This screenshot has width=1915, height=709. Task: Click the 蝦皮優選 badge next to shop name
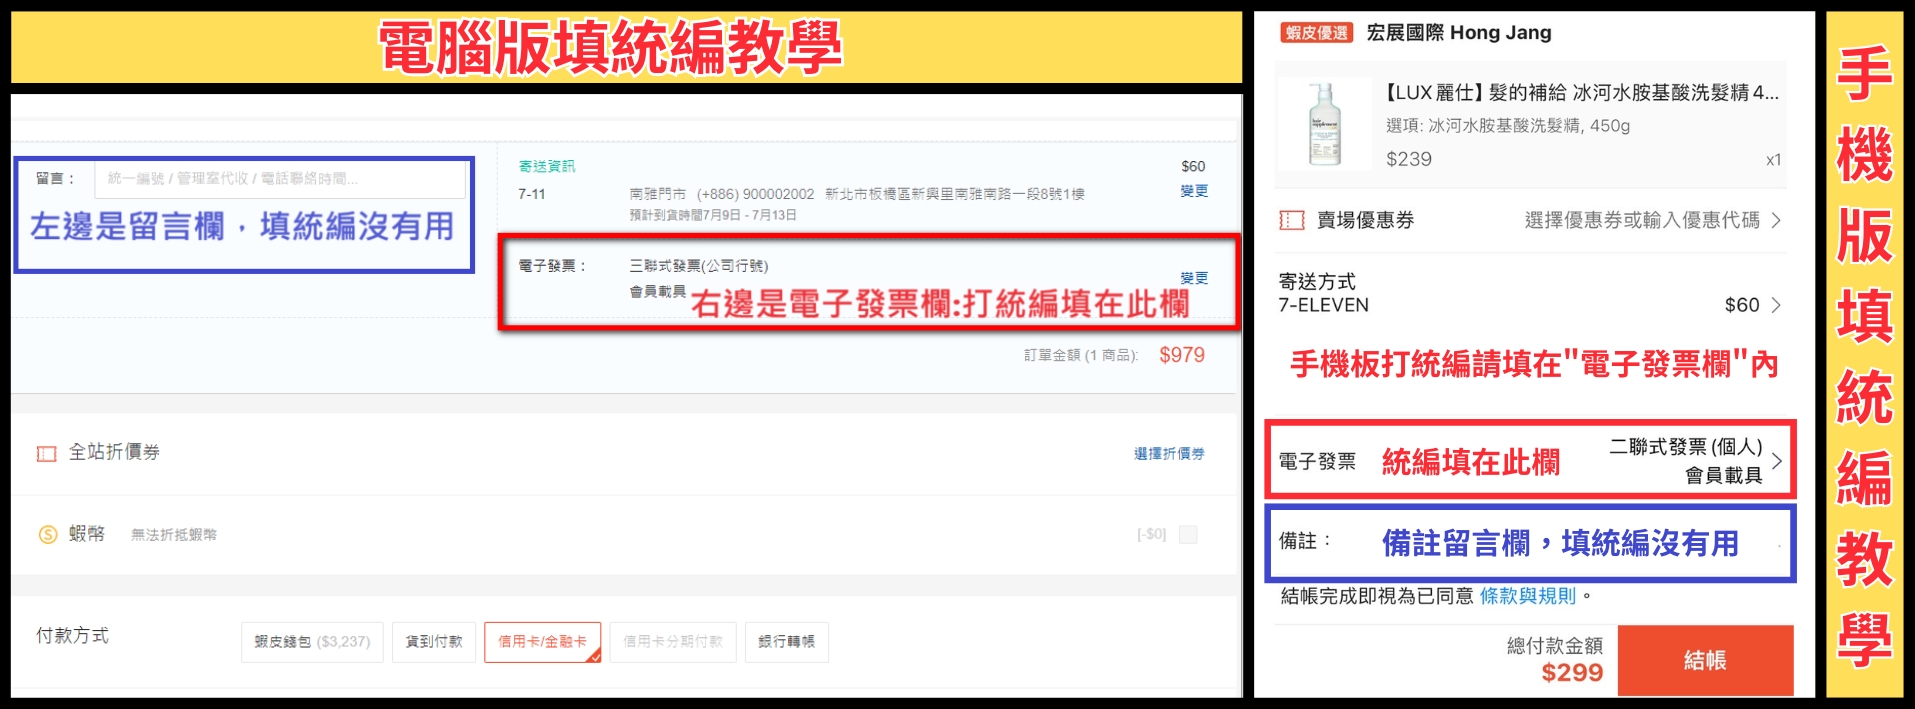click(x=1316, y=33)
